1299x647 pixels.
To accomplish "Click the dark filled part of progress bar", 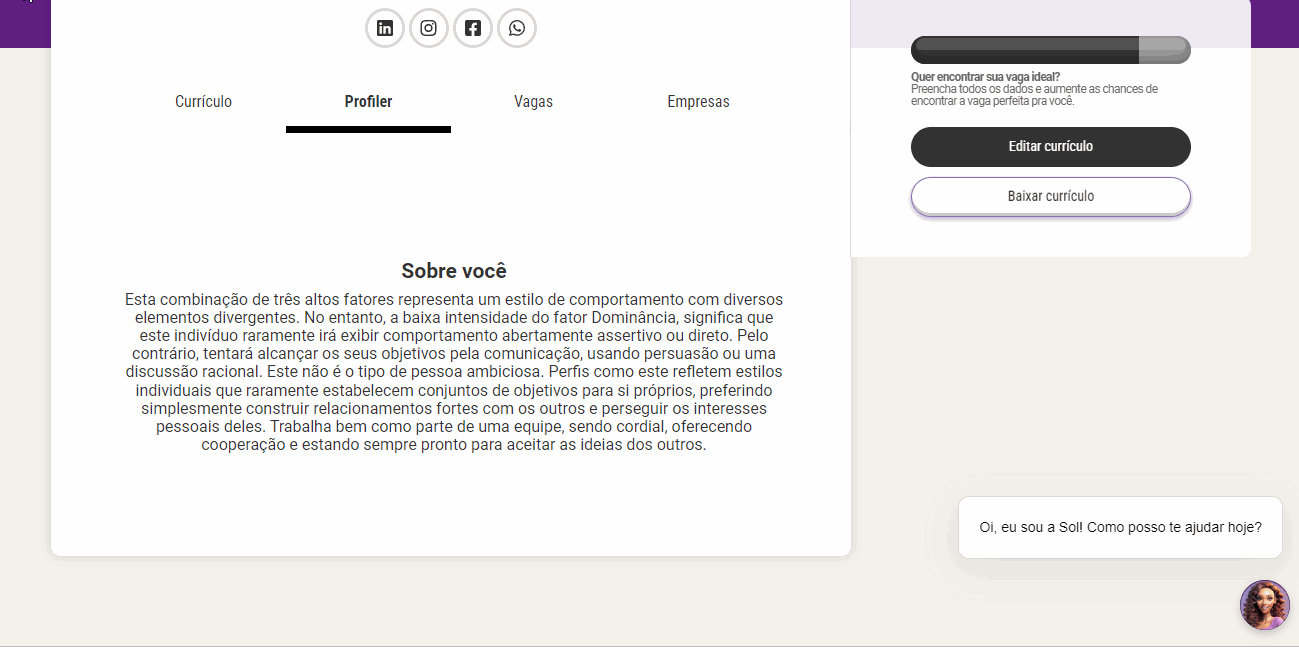I will tap(1025, 50).
